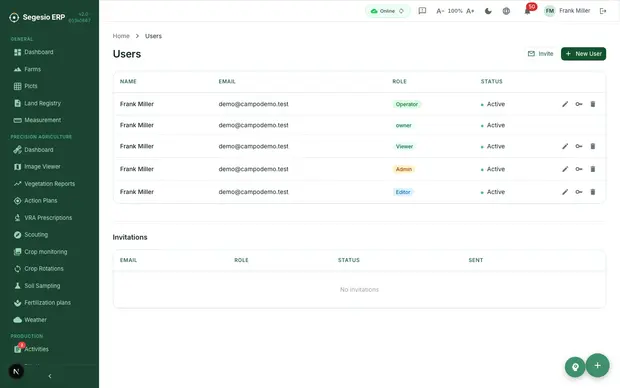Click the Editor role badge

point(403,192)
